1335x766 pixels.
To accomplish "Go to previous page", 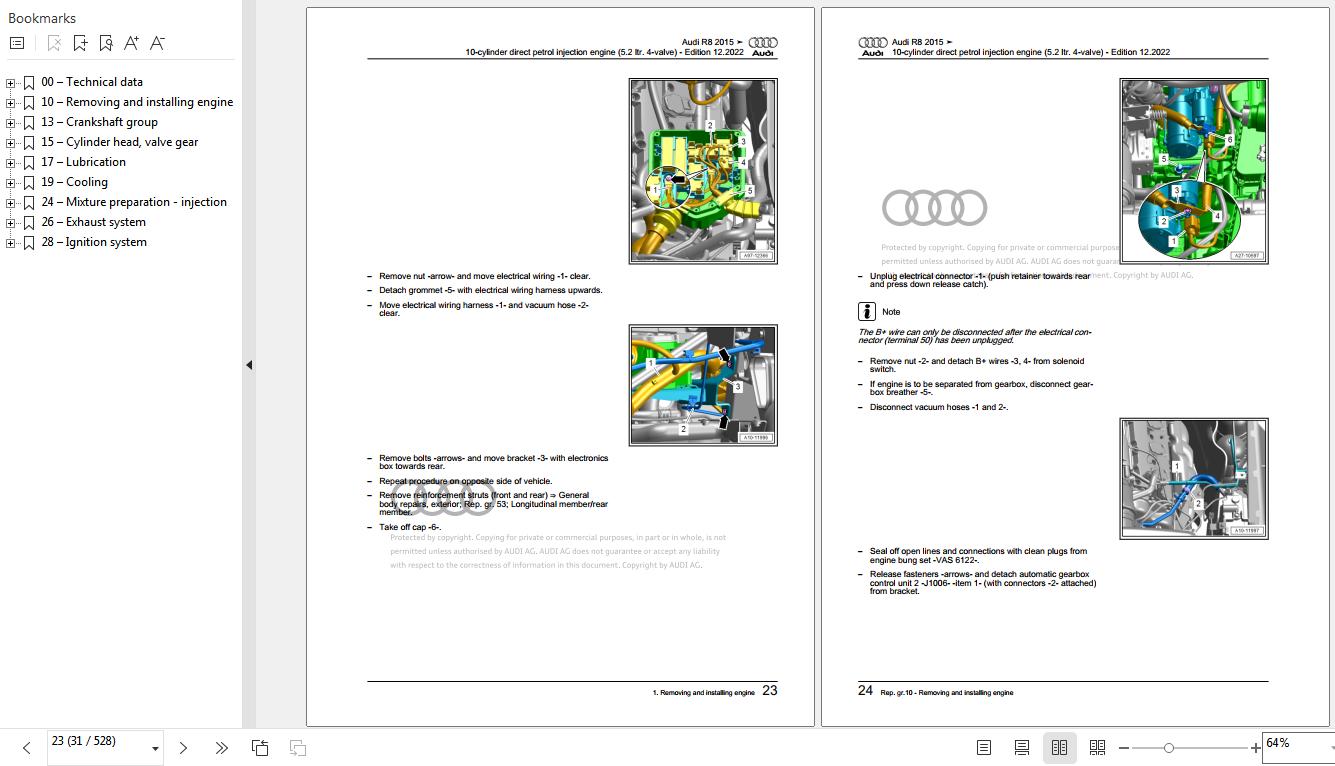I will click(27, 748).
